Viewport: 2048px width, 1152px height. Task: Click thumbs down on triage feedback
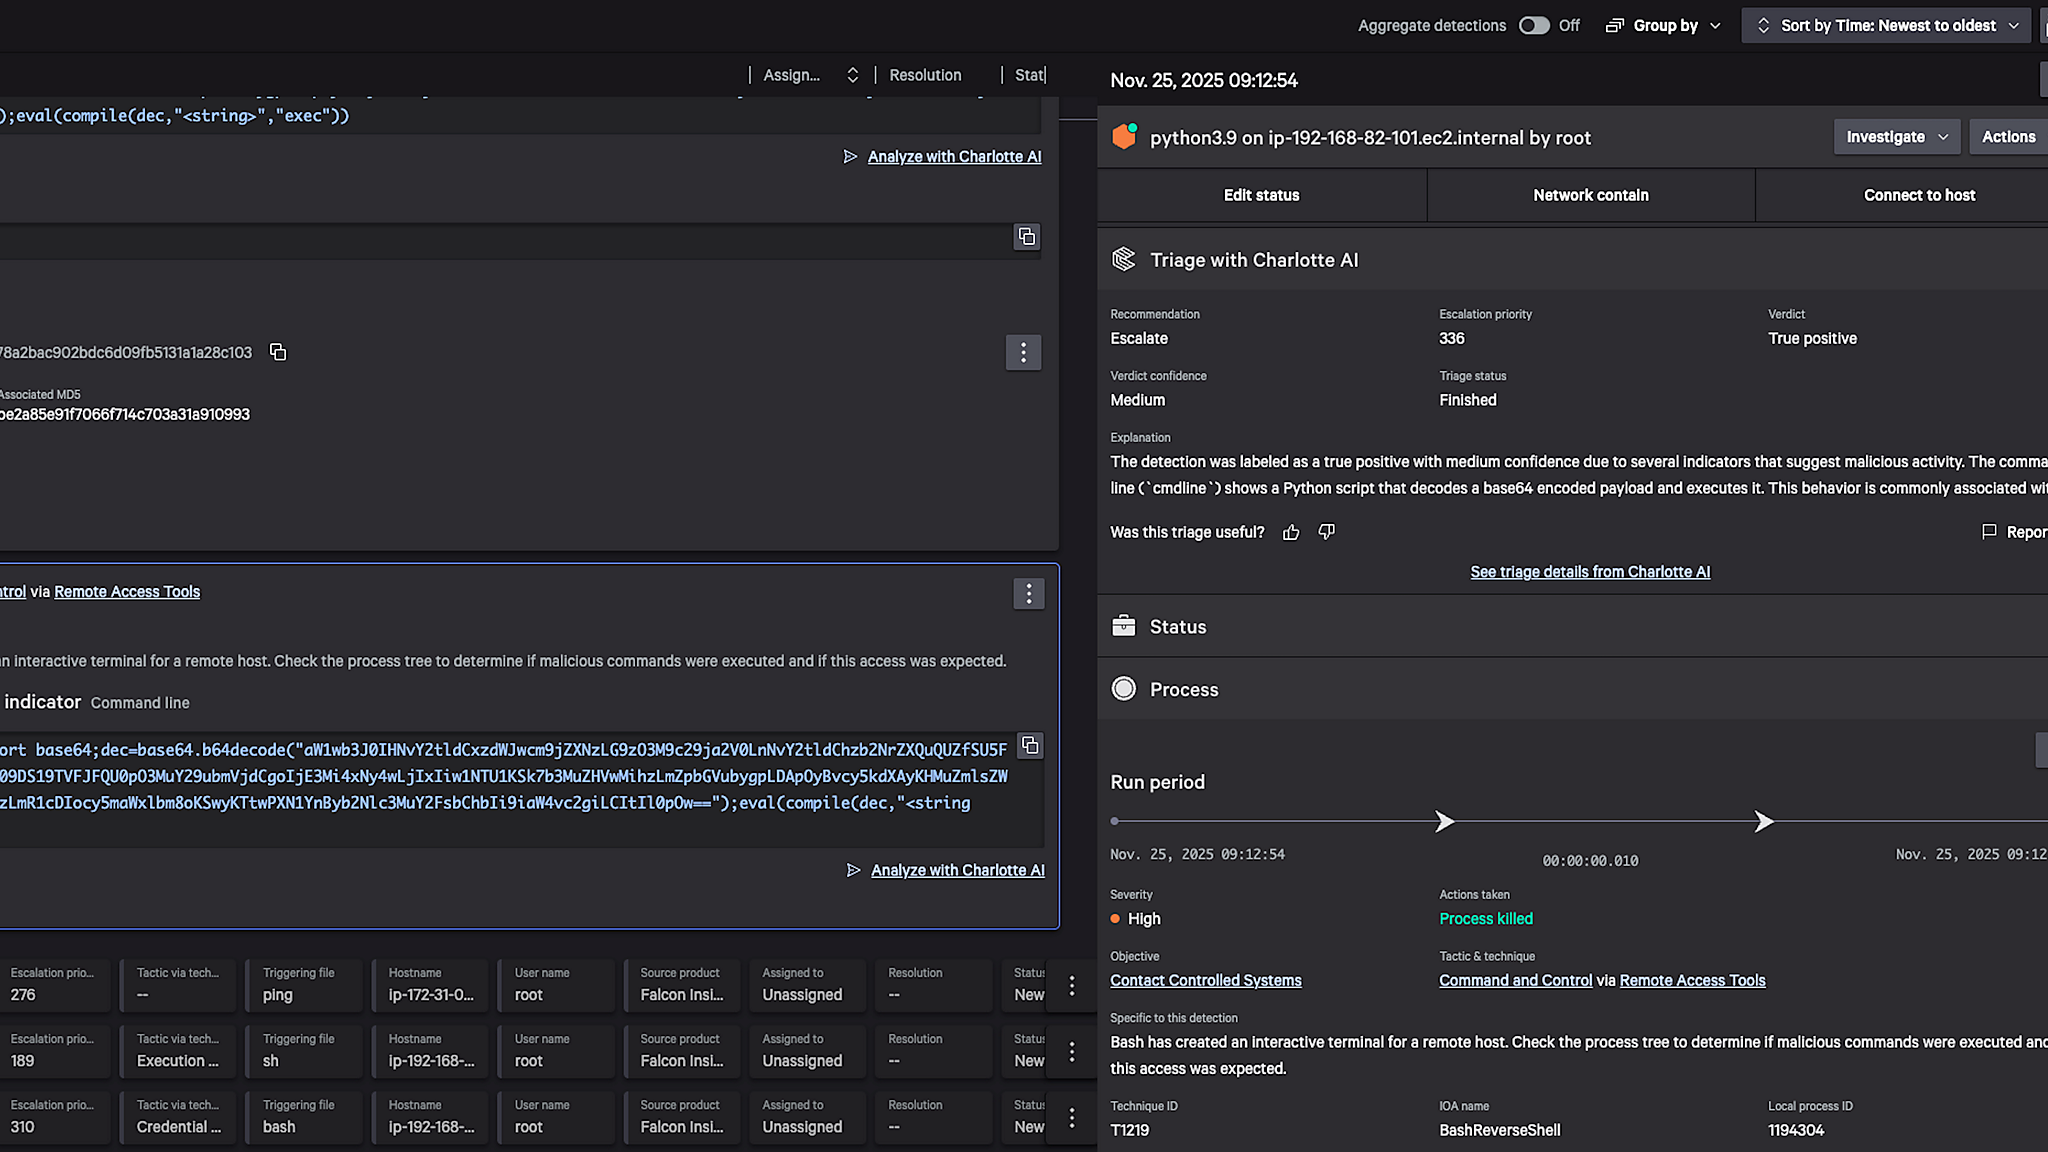coord(1326,532)
